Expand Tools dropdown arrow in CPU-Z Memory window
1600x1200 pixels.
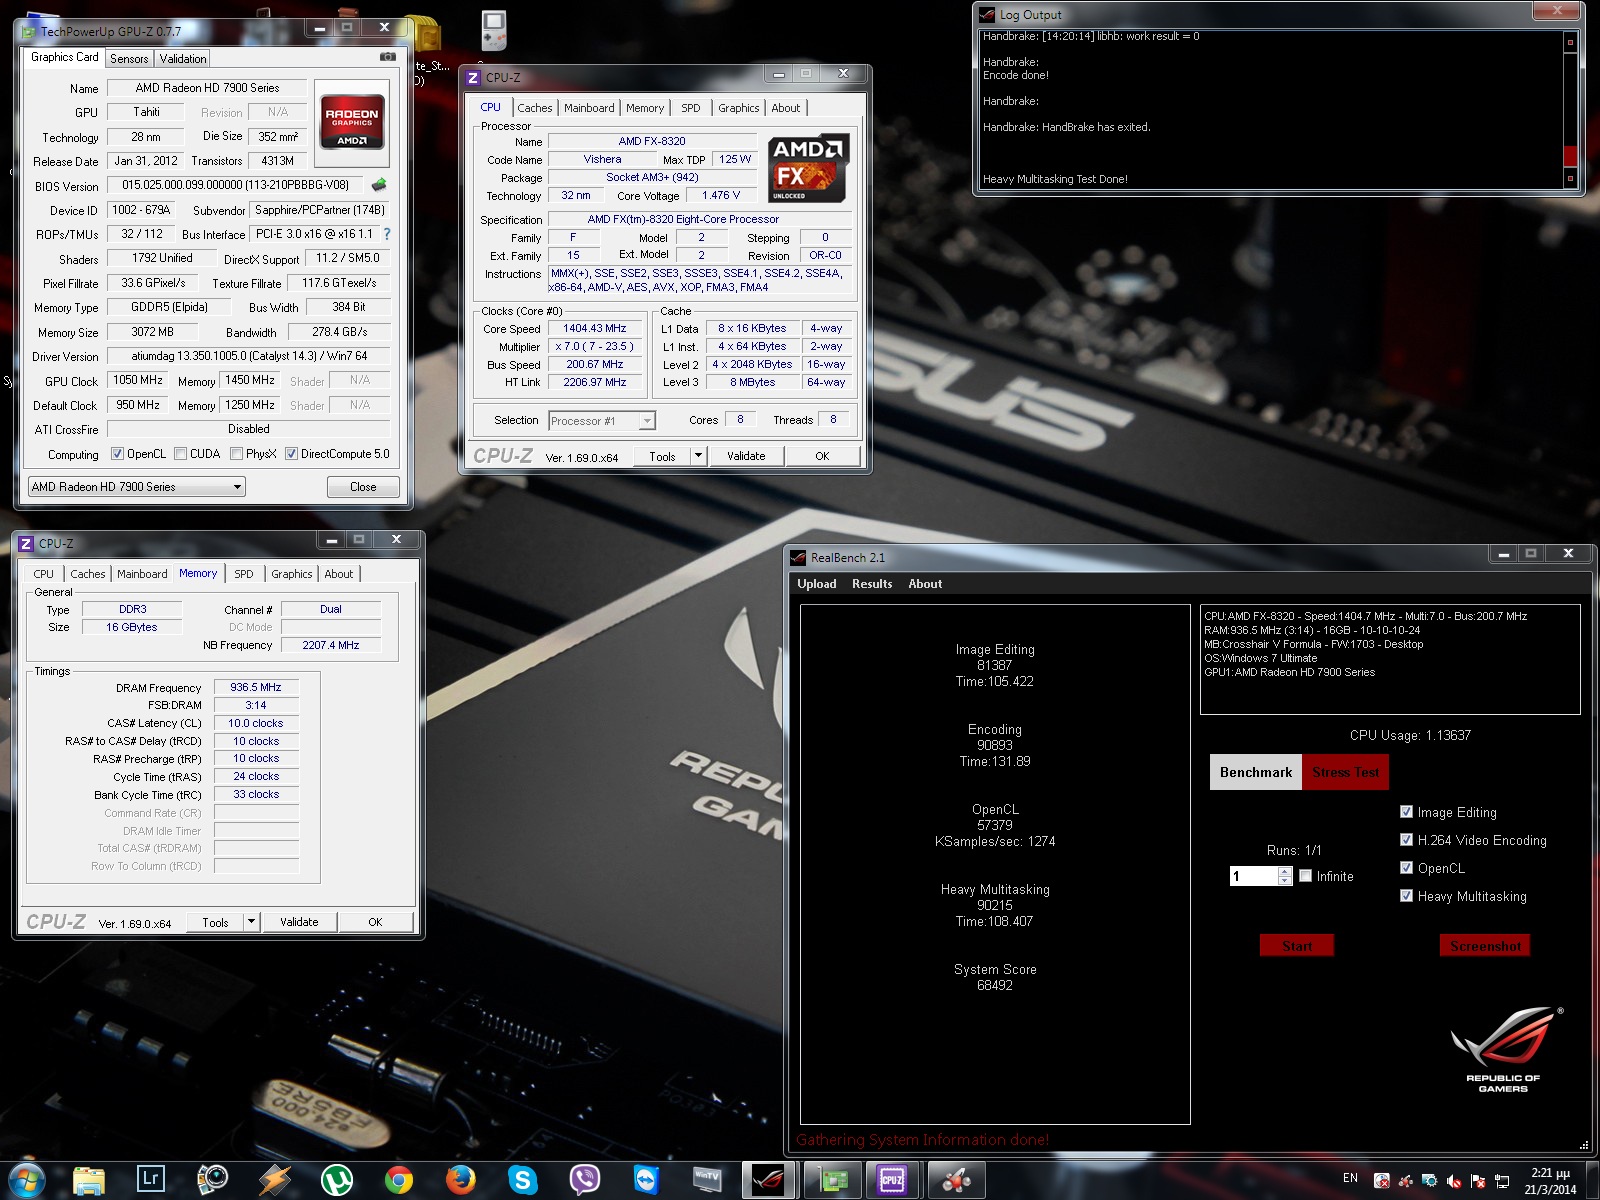251,922
